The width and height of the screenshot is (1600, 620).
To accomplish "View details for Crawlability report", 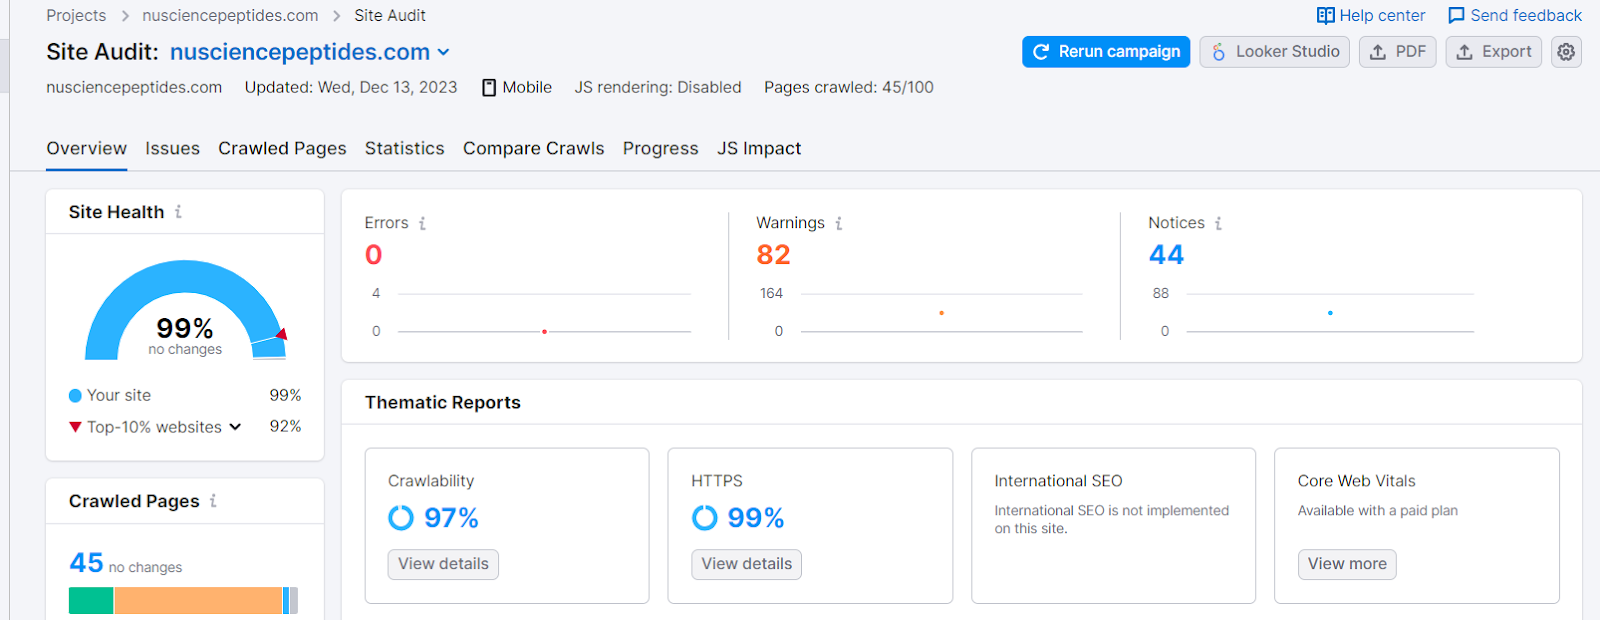I will click(x=443, y=564).
